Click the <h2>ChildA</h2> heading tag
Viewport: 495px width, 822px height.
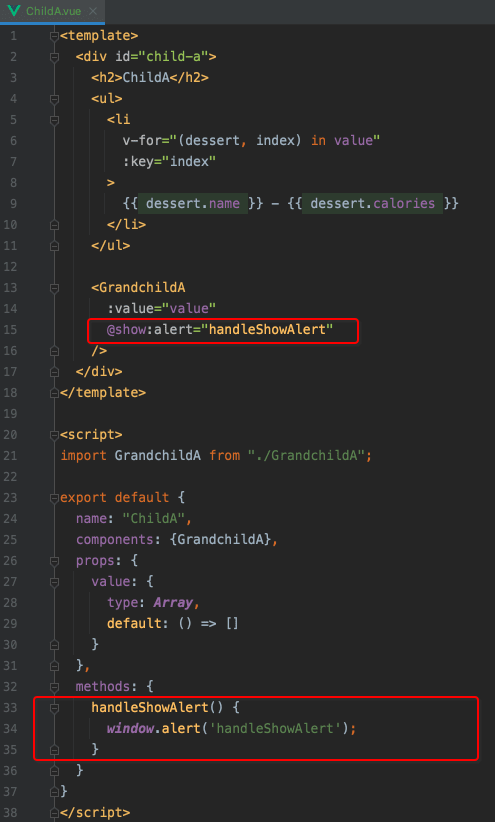point(150,78)
